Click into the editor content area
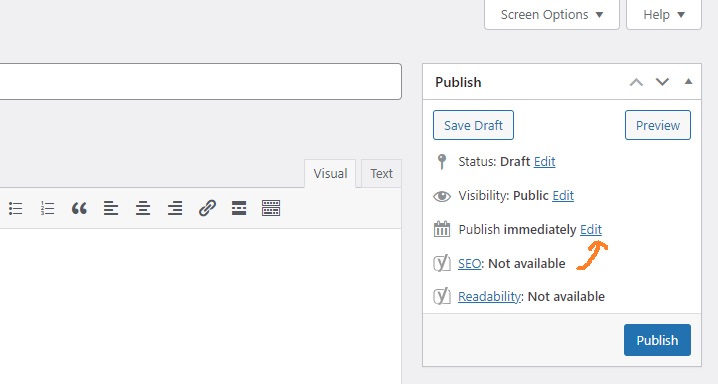This screenshot has height=384, width=718. 201,306
